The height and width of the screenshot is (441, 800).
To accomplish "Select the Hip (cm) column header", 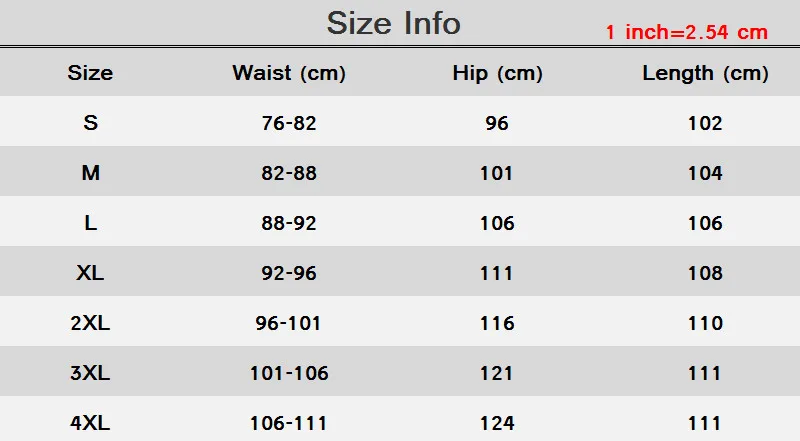I will tap(497, 74).
